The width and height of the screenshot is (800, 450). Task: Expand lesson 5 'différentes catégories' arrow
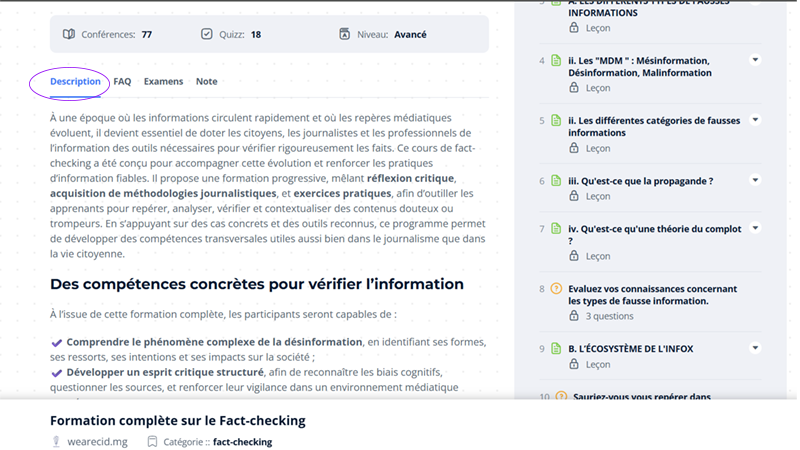pyautogui.click(x=755, y=120)
